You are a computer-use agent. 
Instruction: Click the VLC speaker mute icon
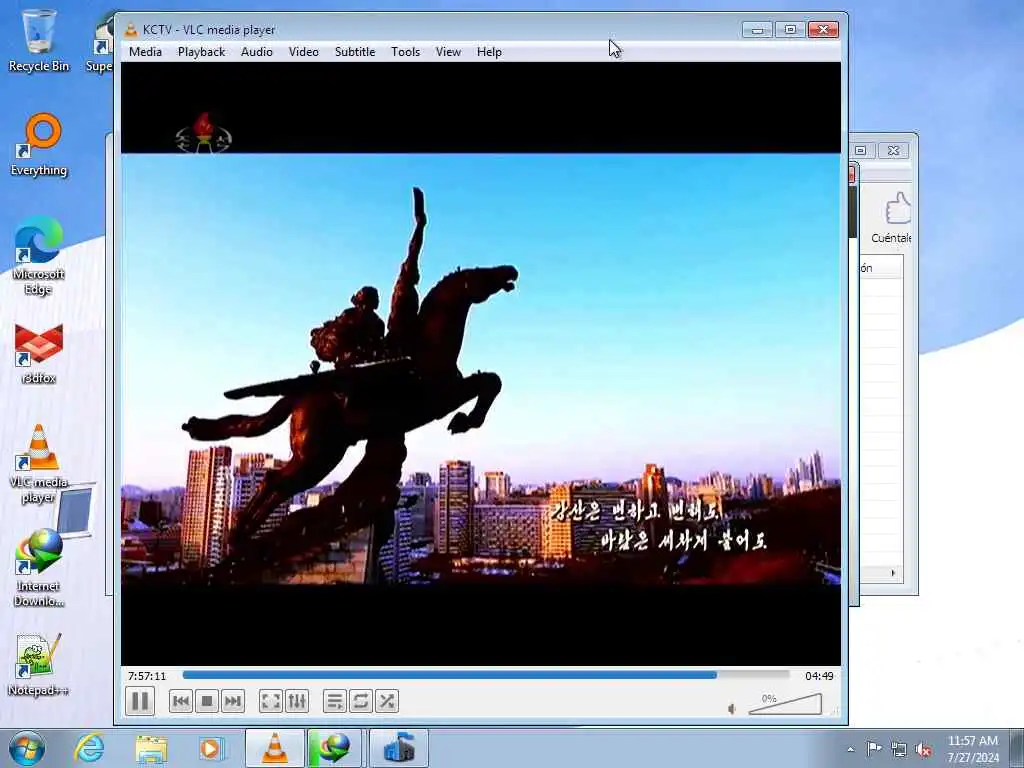click(x=732, y=709)
